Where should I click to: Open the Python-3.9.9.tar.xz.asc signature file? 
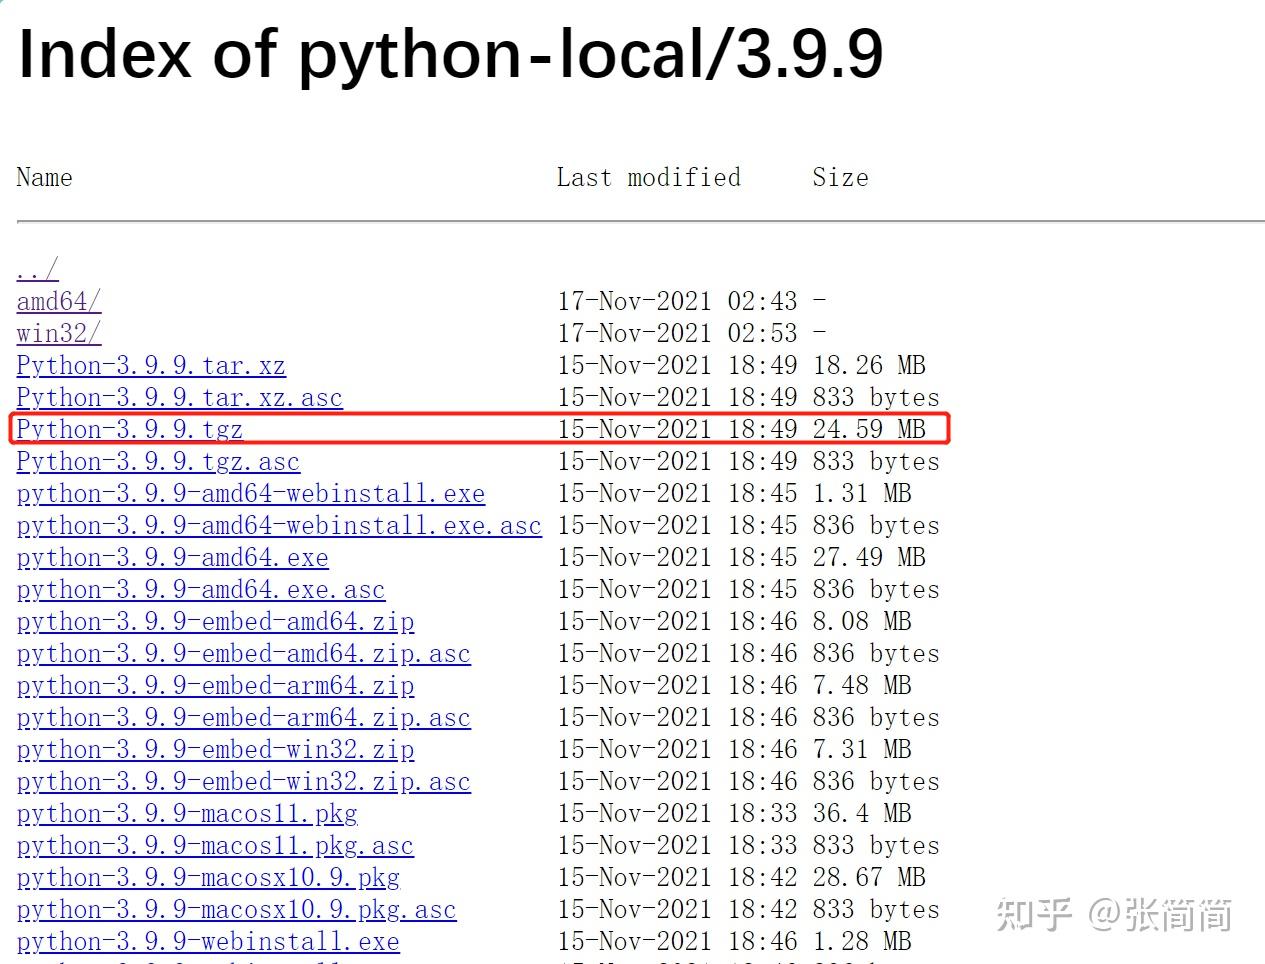(x=179, y=397)
